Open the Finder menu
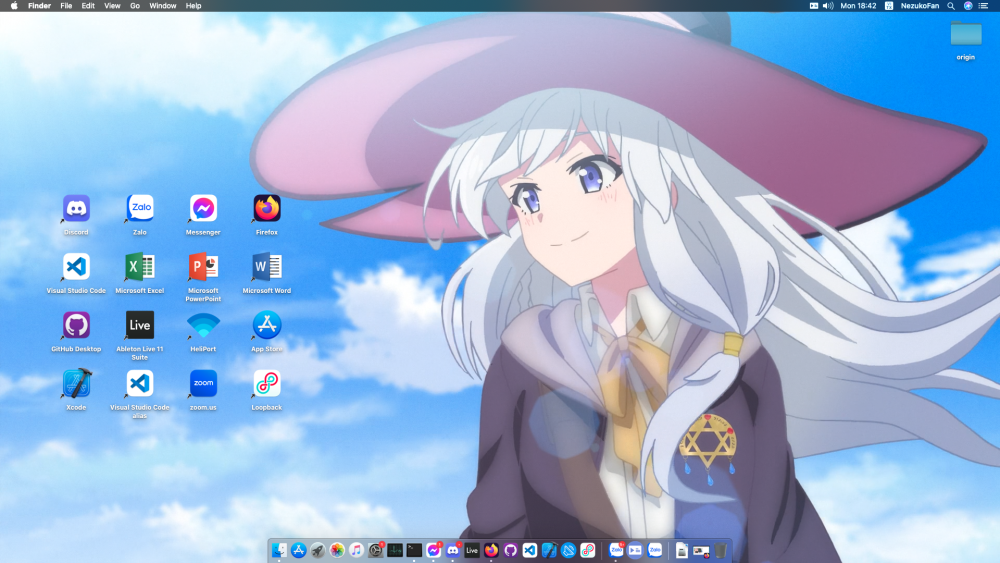The width and height of the screenshot is (1000, 563). pos(40,6)
